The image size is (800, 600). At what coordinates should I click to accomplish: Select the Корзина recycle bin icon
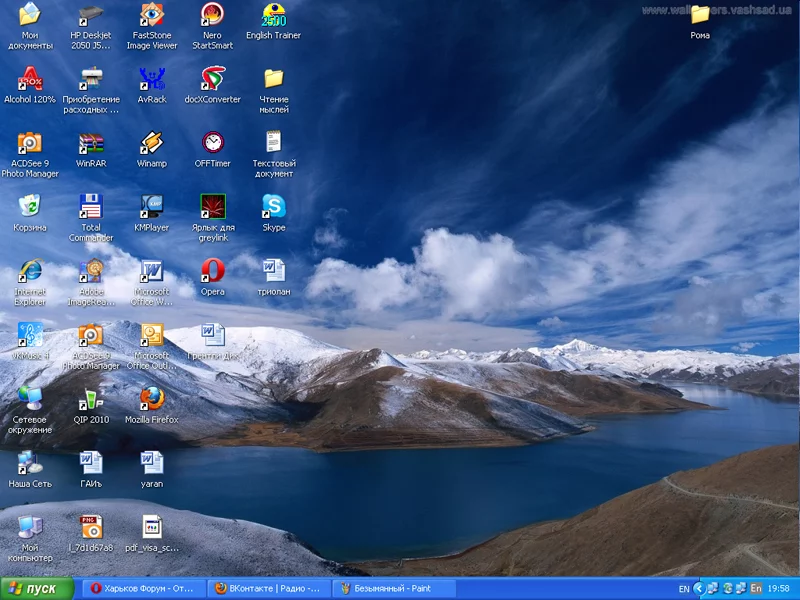coord(30,207)
